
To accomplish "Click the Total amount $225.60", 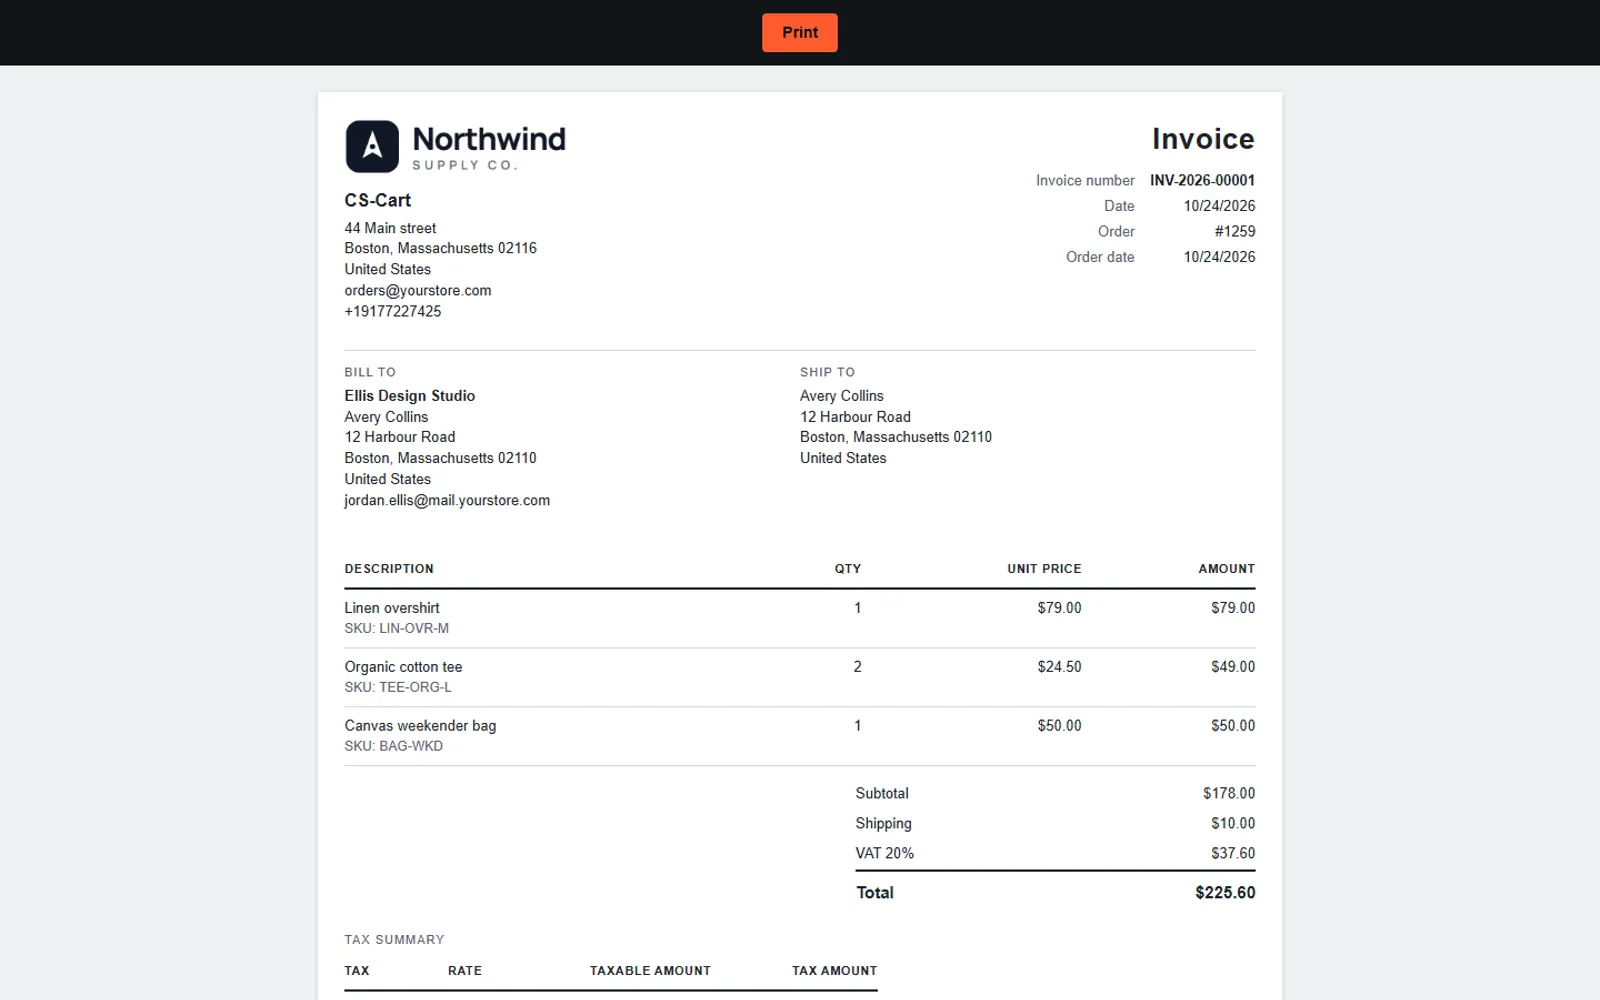I will pyautogui.click(x=1225, y=892).
